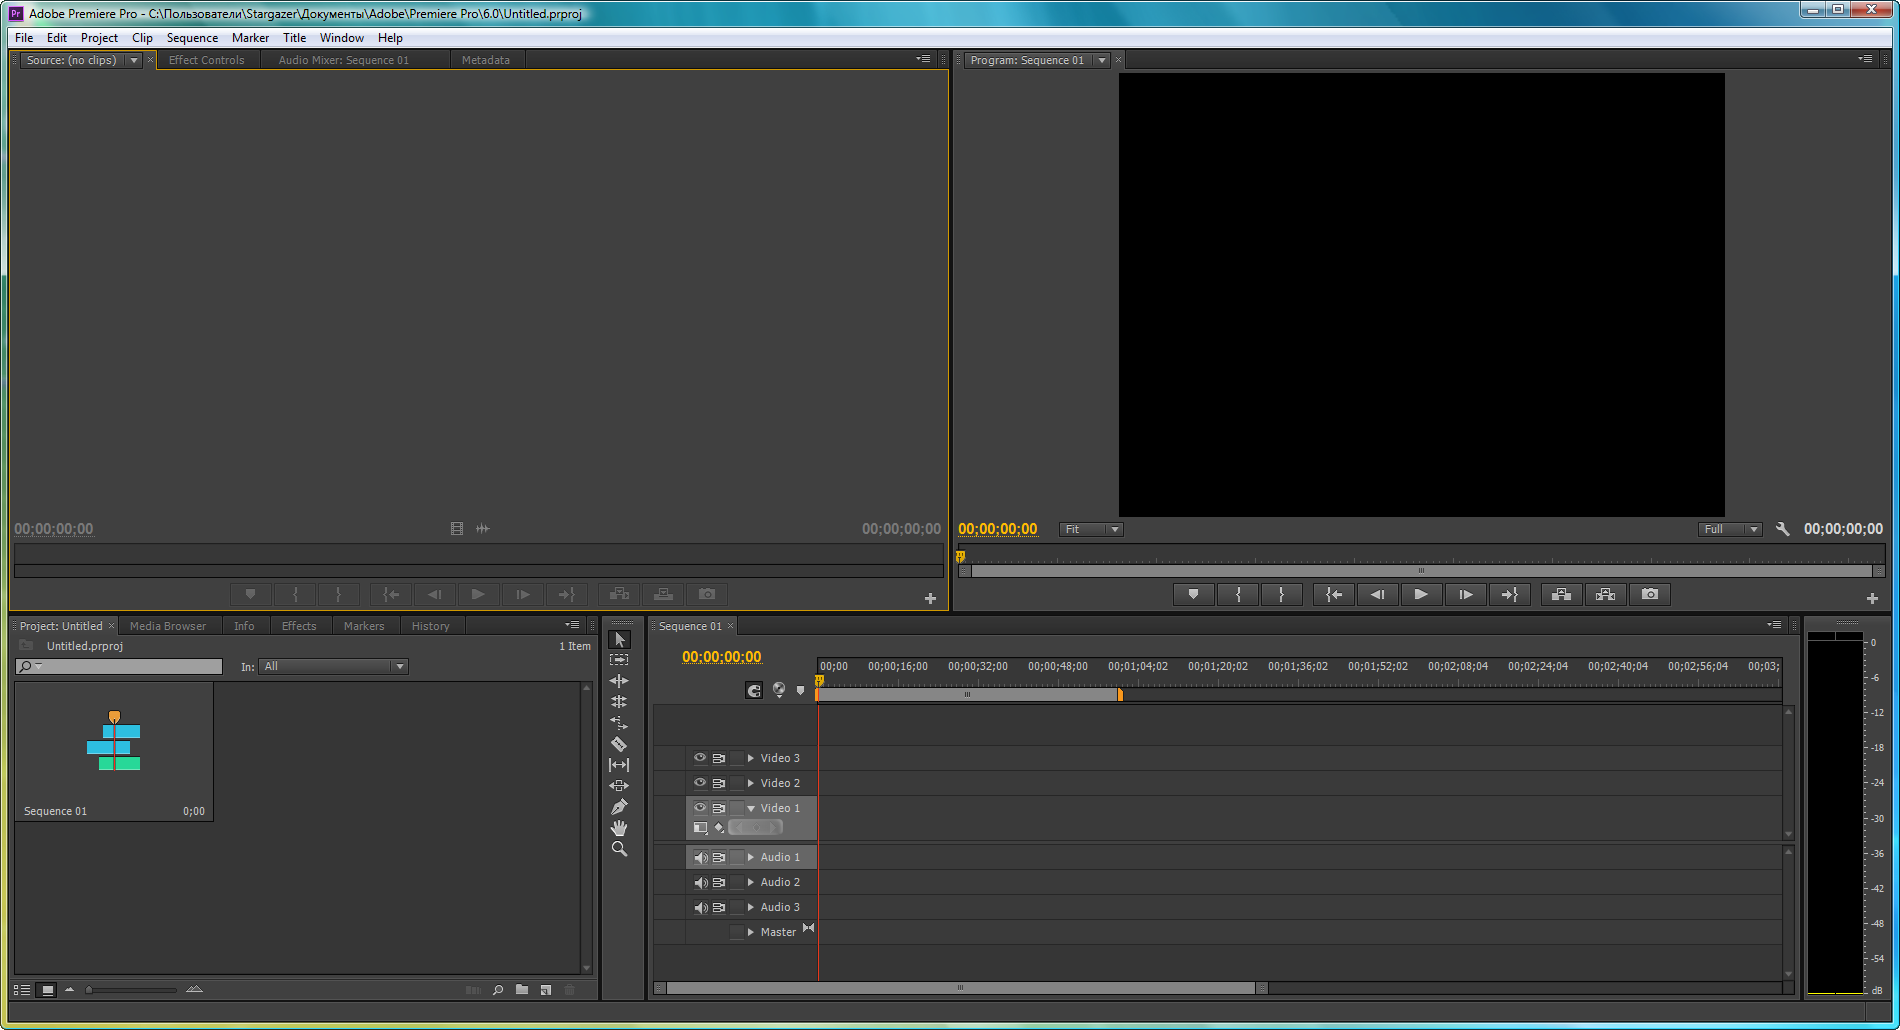Adjust the Project panel thumbnail zoom slider
Image resolution: width=1900 pixels, height=1030 pixels.
point(90,990)
